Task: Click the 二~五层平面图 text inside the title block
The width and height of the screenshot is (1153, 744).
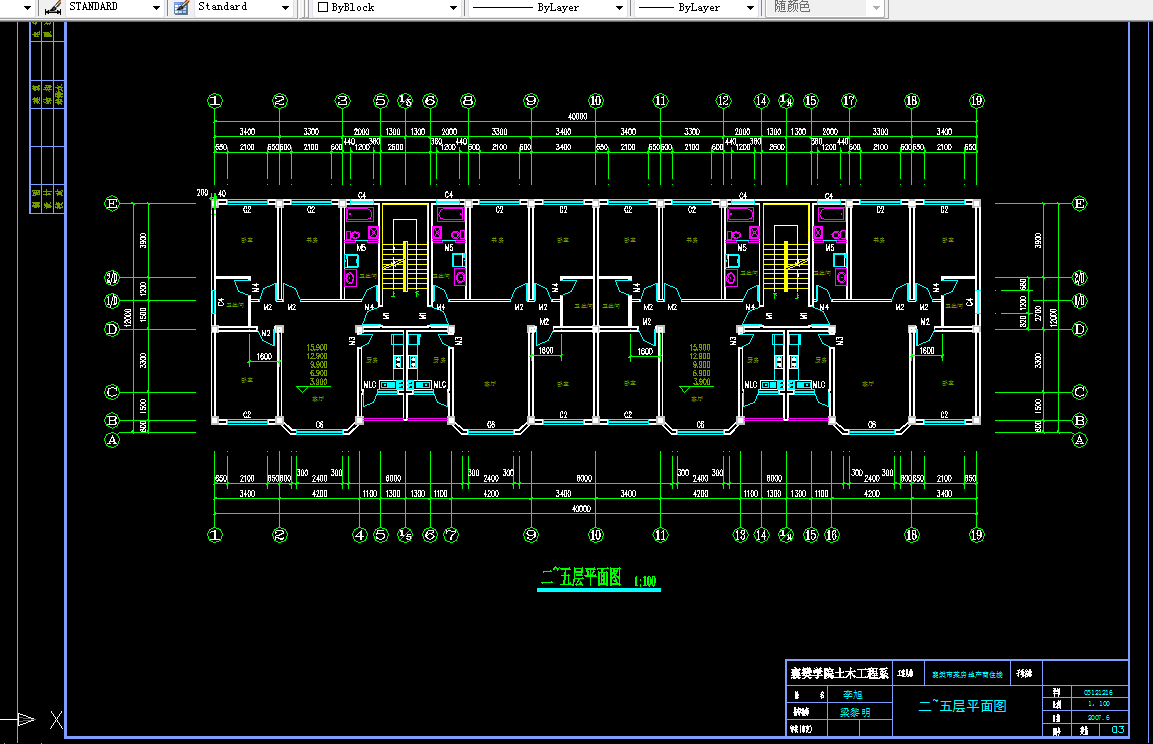Action: pos(963,707)
